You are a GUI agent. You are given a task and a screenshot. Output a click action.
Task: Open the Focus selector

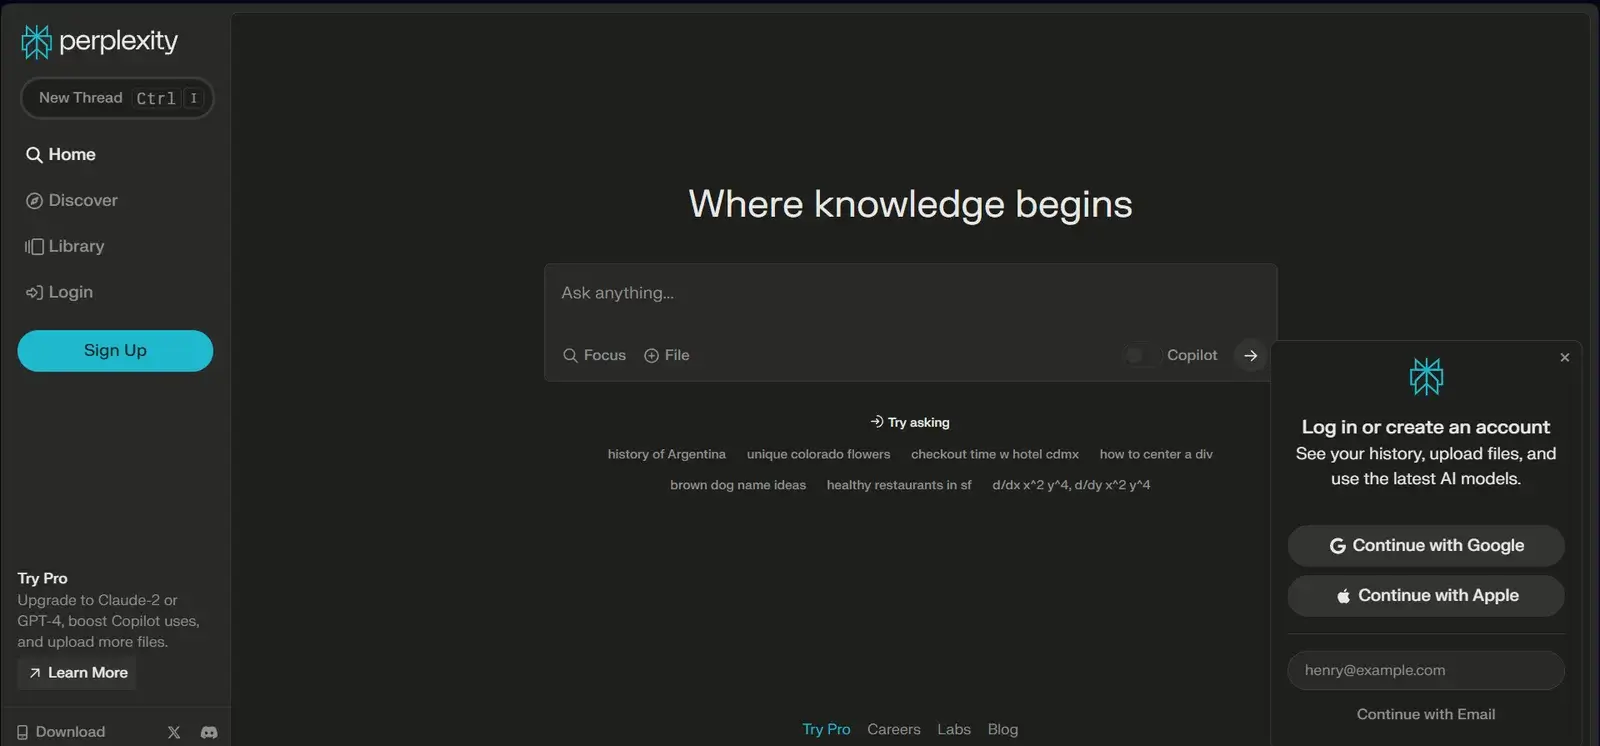pos(594,355)
